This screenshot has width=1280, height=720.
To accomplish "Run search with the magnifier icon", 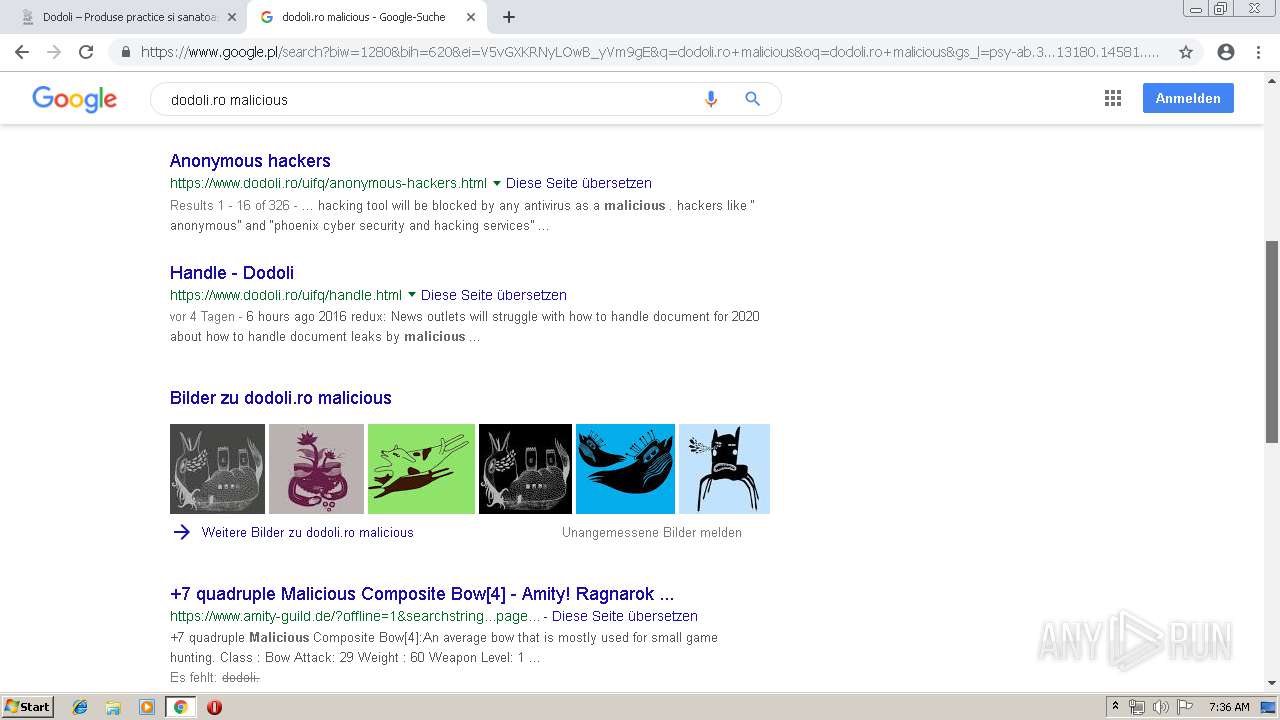I will coord(753,99).
